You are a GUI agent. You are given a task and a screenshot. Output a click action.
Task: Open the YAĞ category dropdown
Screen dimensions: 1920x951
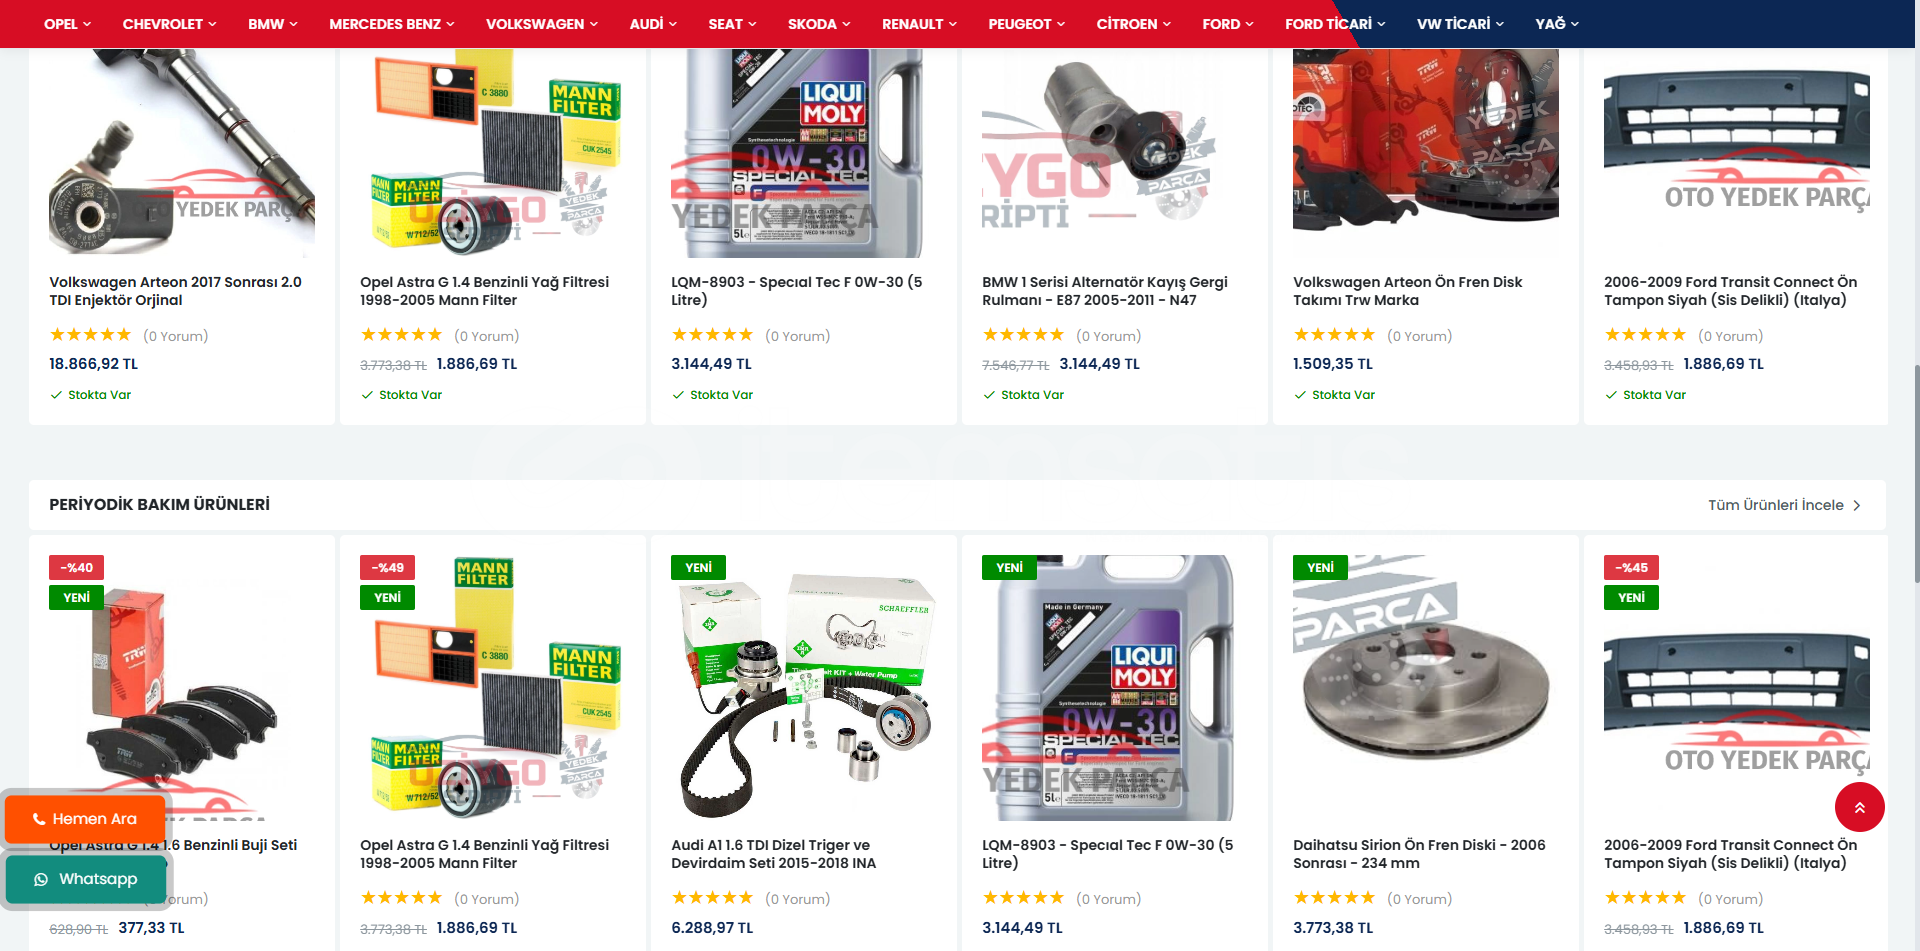tap(1557, 24)
